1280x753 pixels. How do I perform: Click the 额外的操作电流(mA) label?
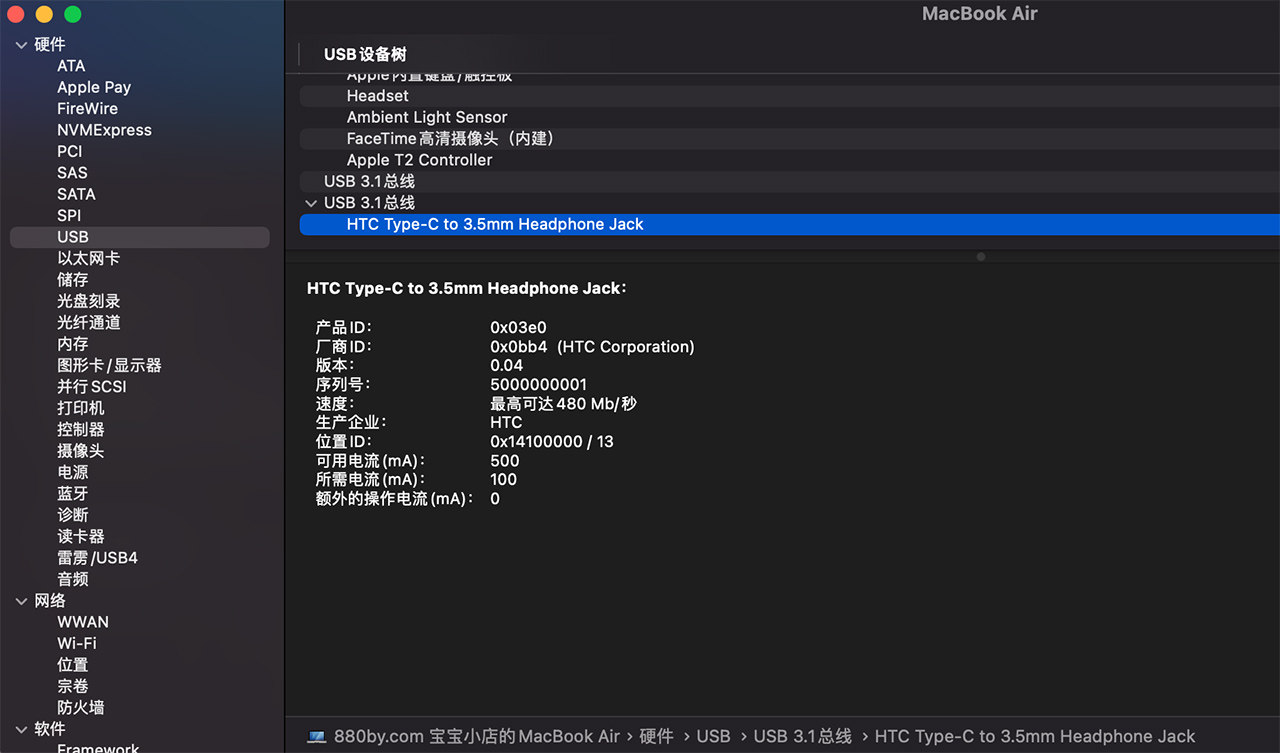pos(395,499)
